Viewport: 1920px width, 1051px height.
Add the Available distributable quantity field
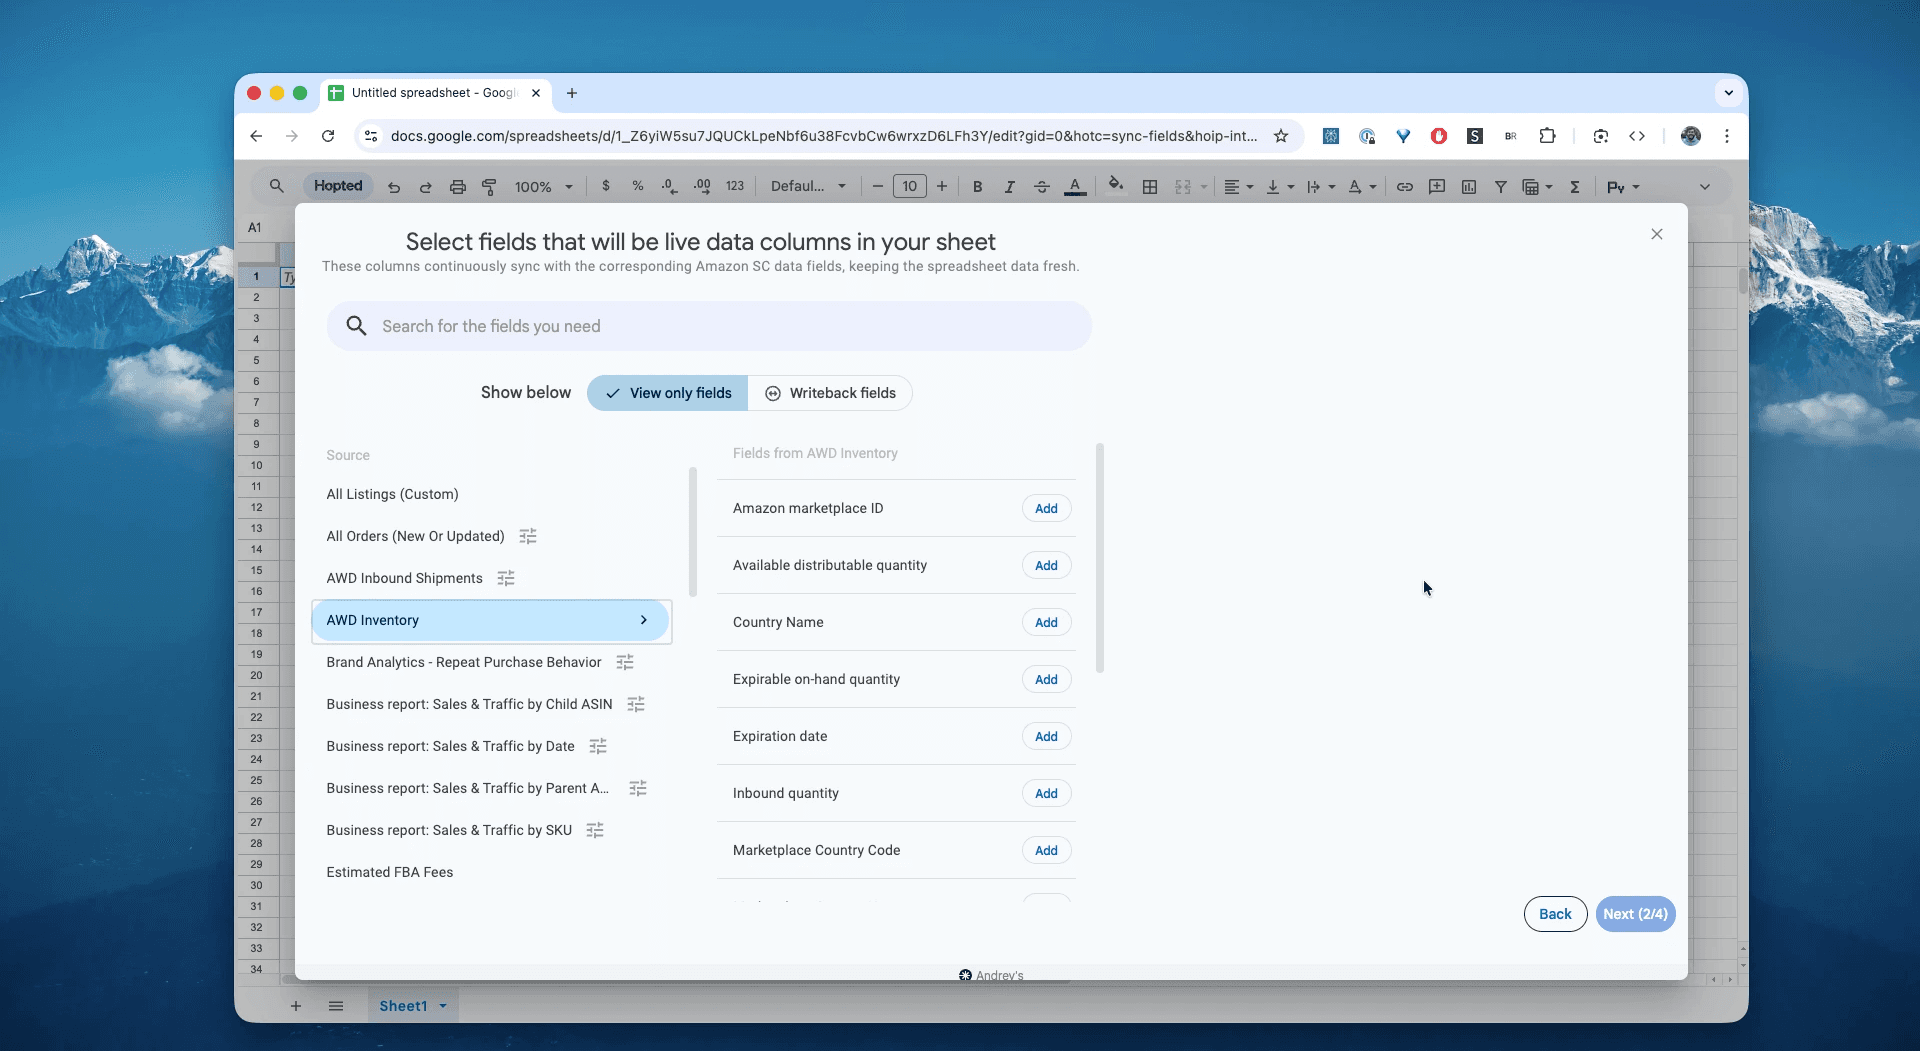click(x=1046, y=566)
